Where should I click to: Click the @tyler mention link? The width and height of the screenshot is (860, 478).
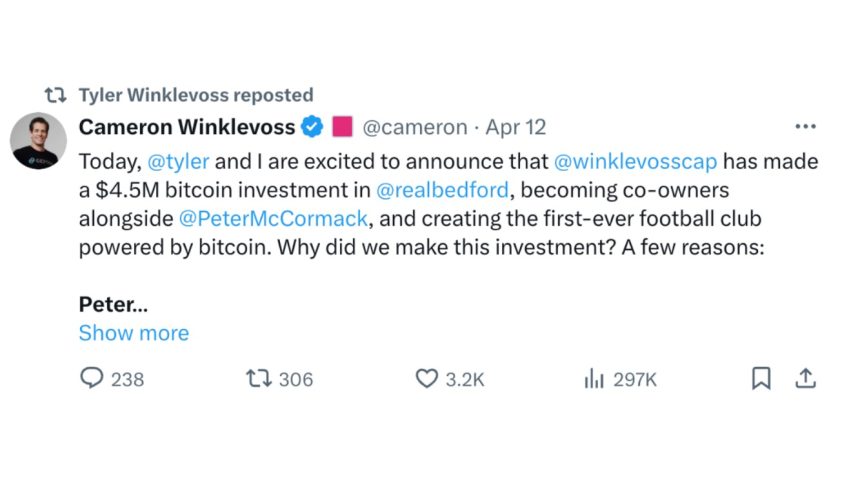pyautogui.click(x=178, y=159)
